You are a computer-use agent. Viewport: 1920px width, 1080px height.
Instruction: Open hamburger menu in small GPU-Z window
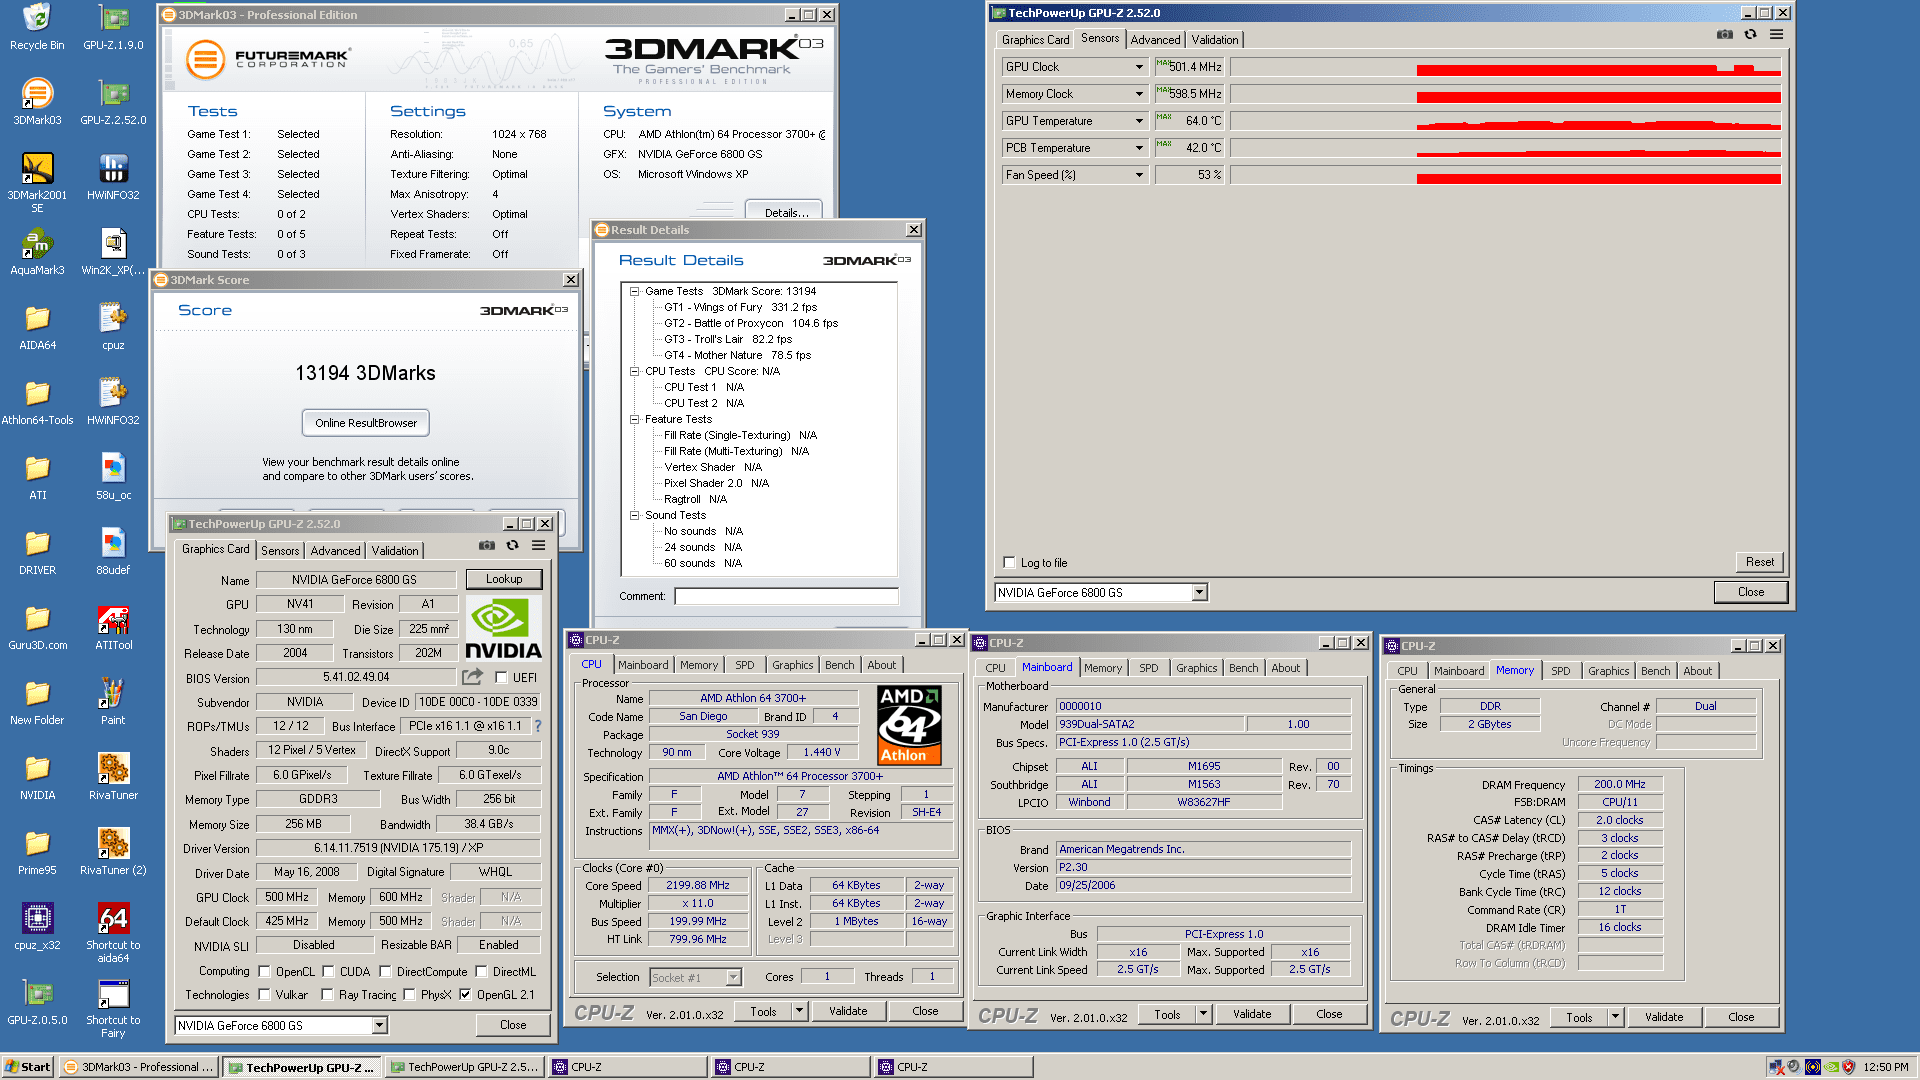coord(539,546)
